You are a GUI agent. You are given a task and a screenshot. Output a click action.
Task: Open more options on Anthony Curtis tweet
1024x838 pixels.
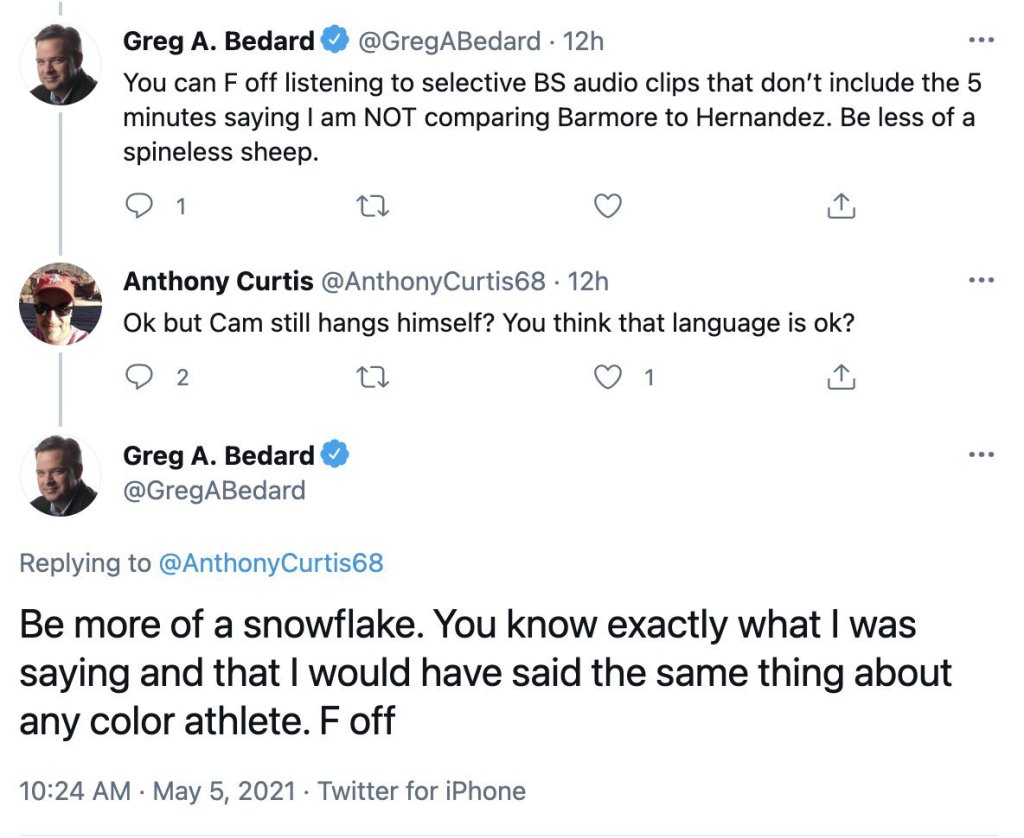982,282
